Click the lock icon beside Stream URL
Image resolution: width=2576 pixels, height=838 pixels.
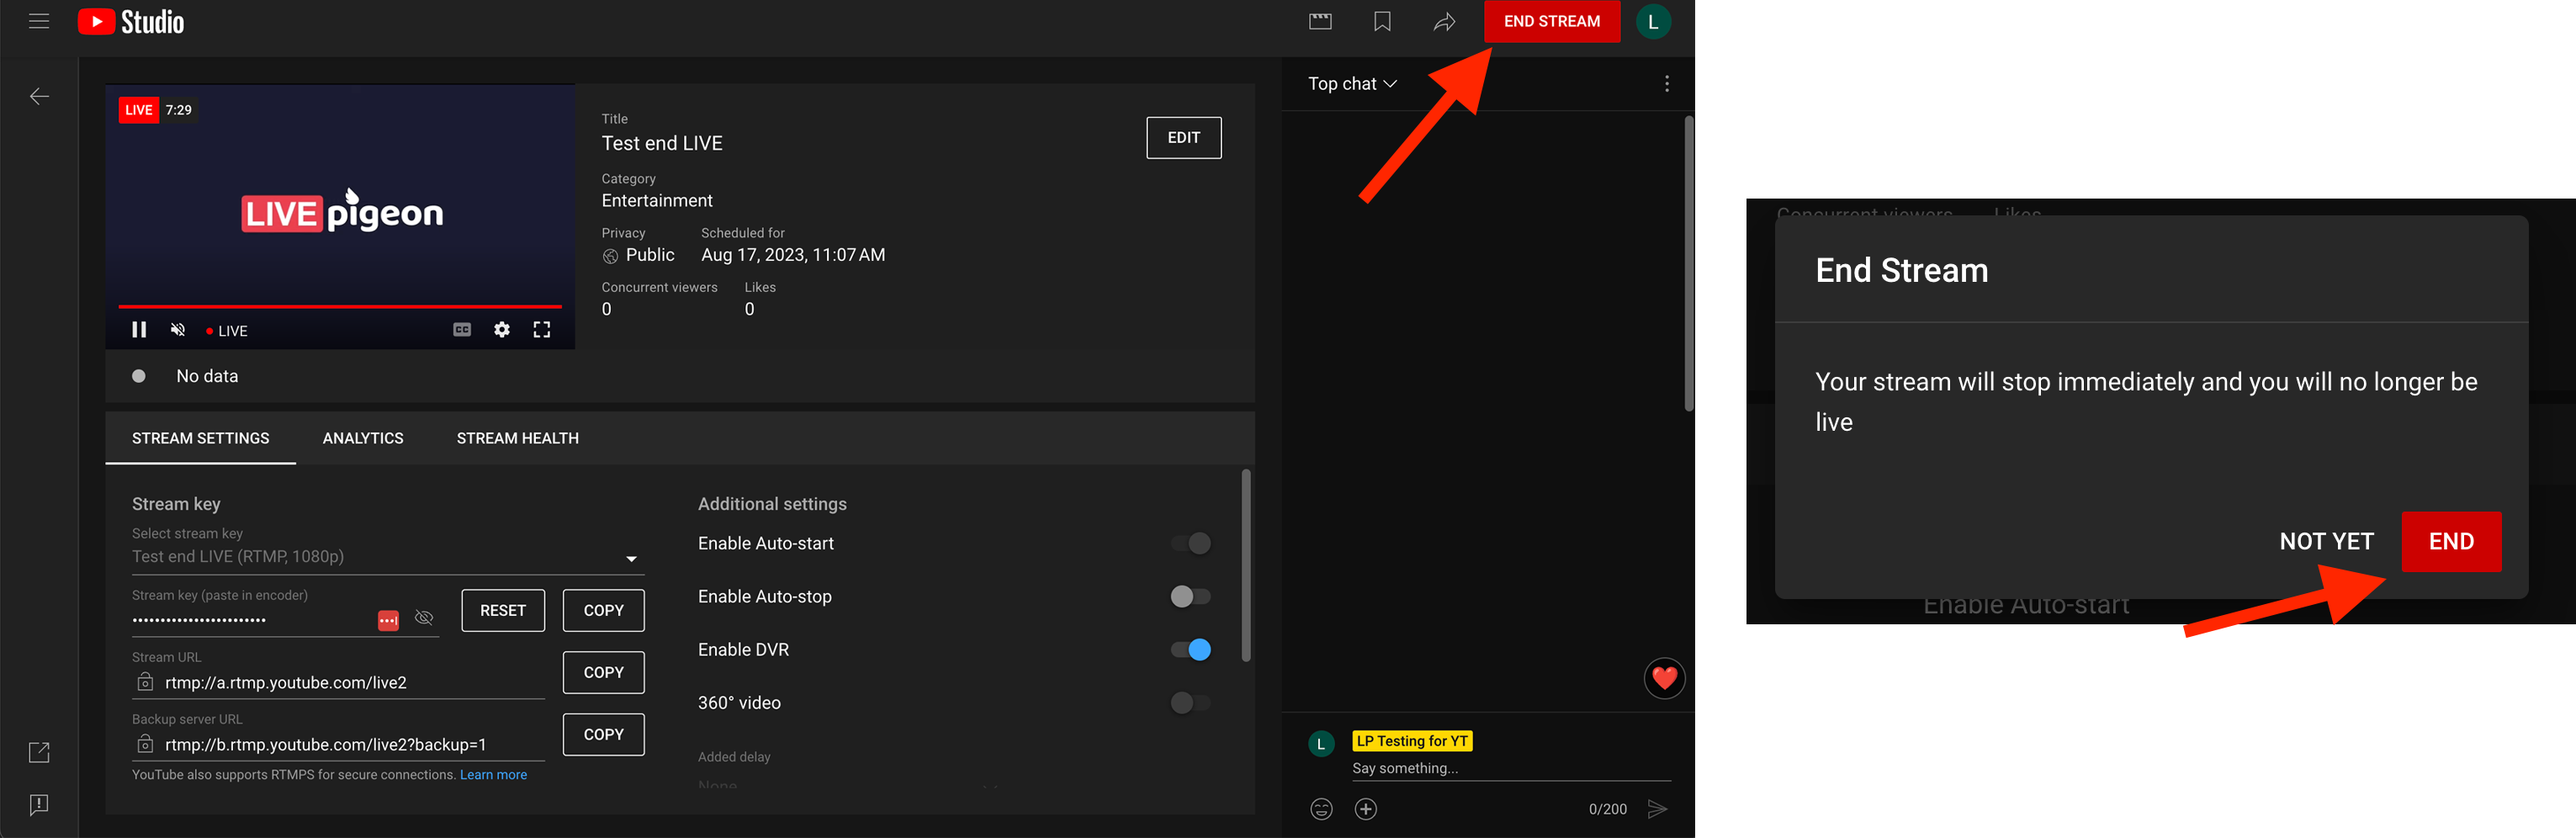(x=145, y=682)
